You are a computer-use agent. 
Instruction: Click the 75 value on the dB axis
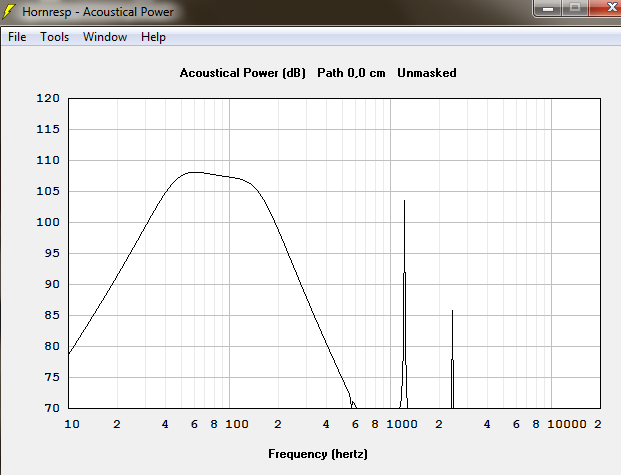click(x=52, y=377)
